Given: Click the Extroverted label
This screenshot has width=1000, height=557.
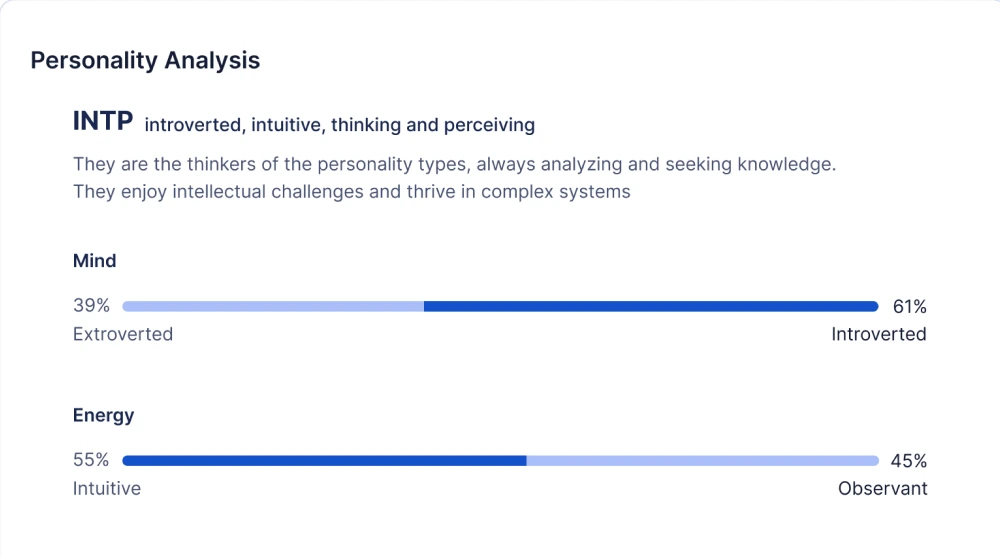Looking at the screenshot, I should click(123, 334).
